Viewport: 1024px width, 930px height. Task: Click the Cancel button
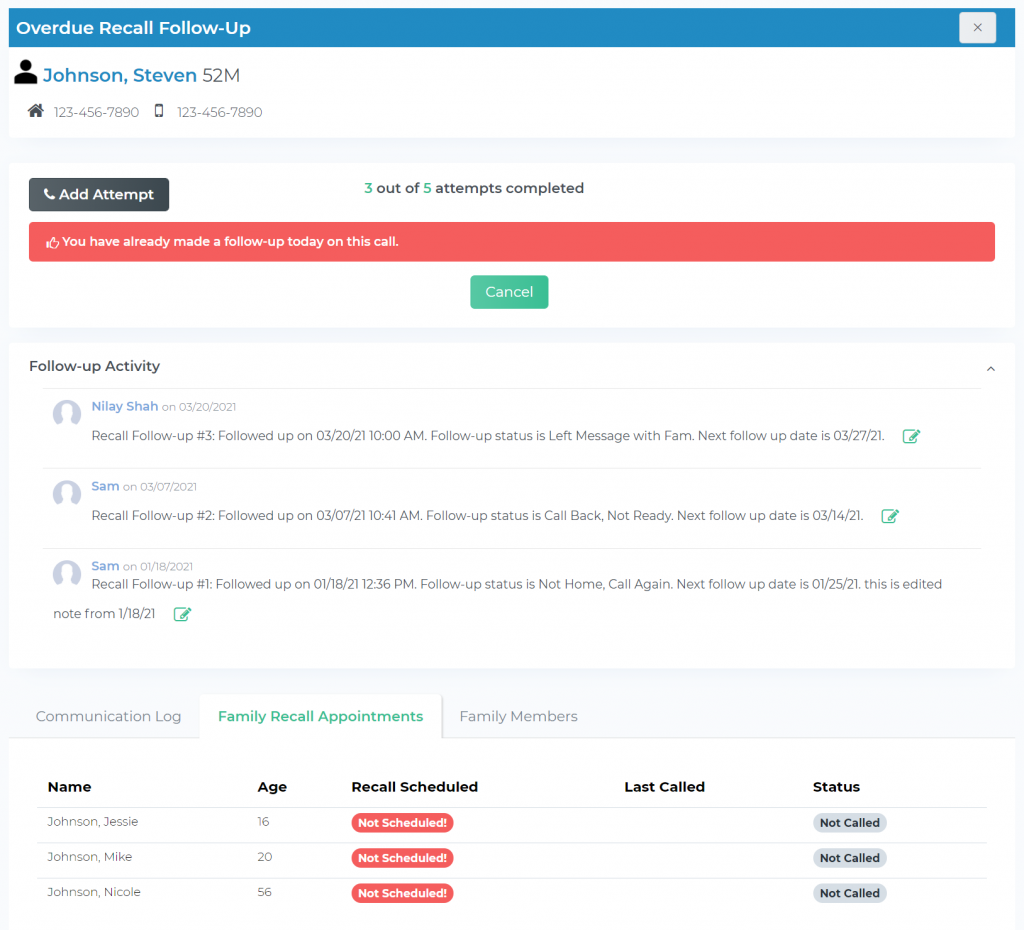click(x=509, y=291)
